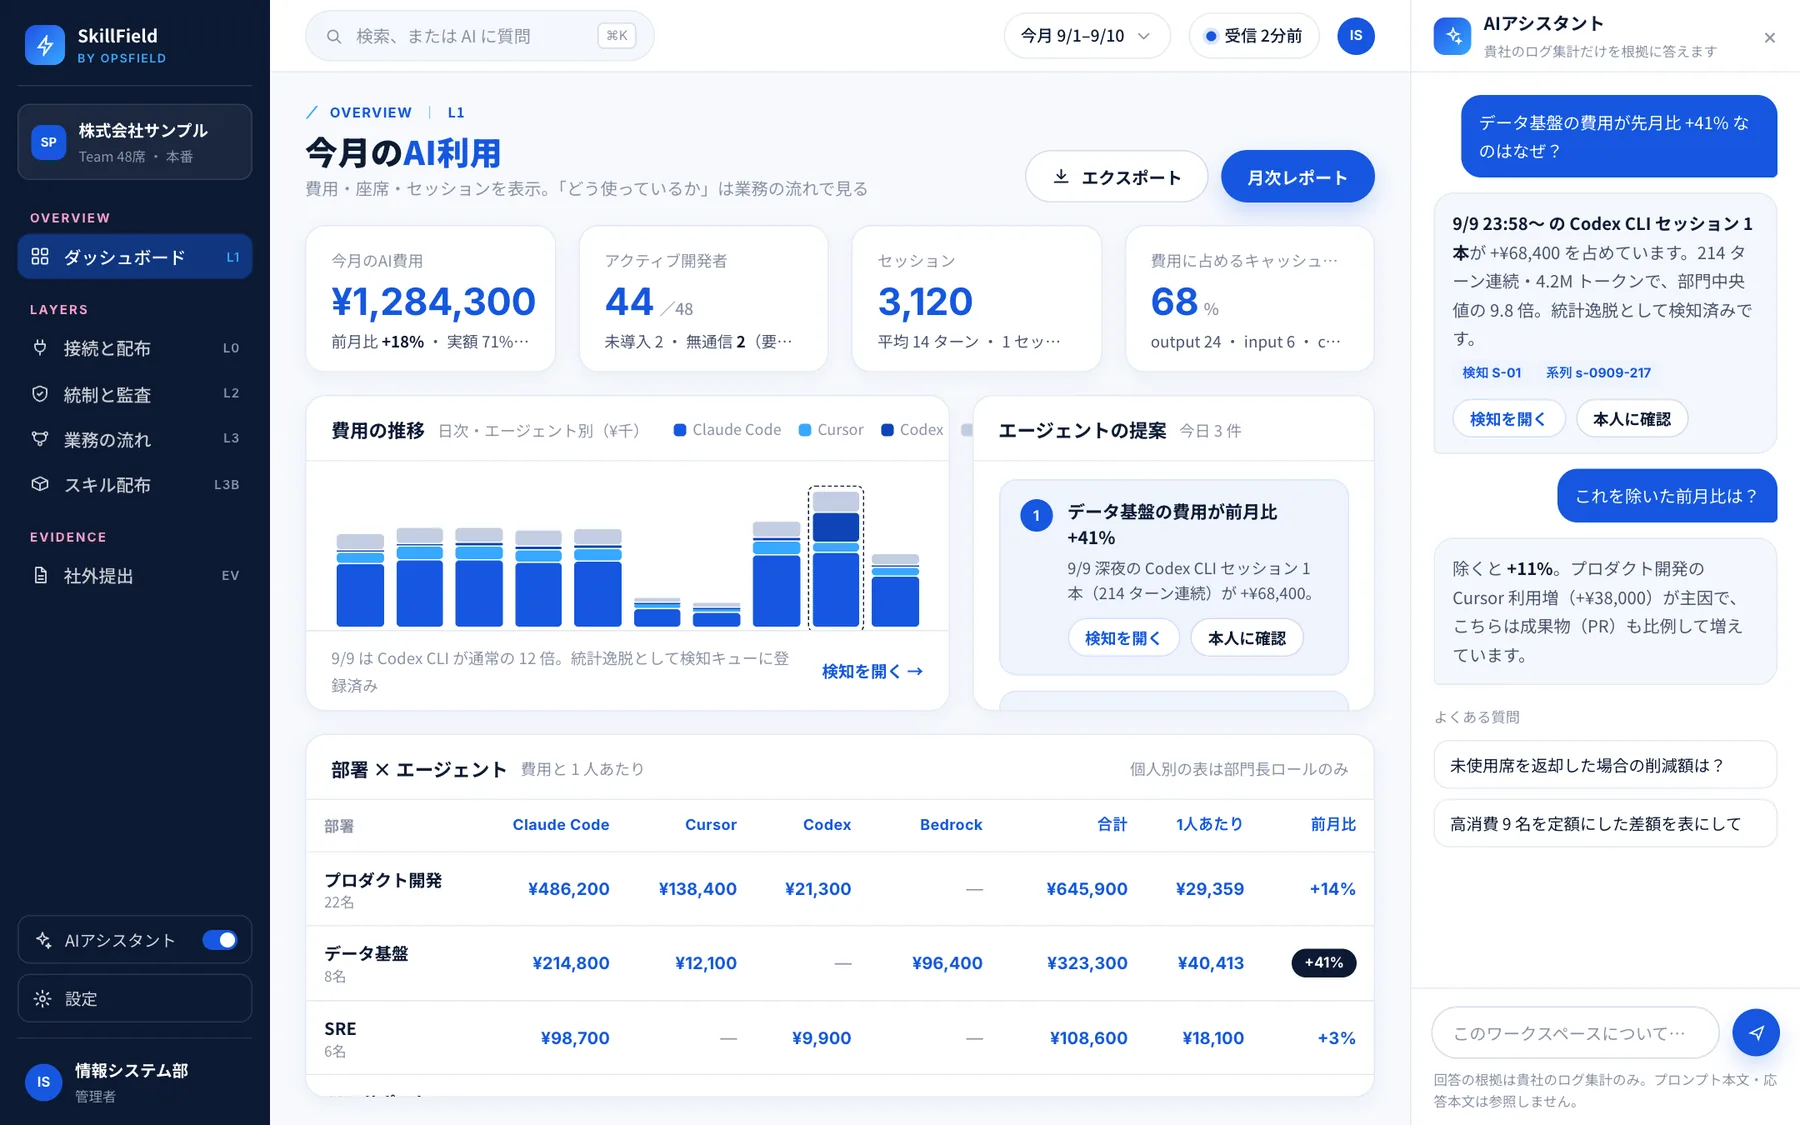Click the Claude Code legend color swatch
1800x1125 pixels.
680,430
